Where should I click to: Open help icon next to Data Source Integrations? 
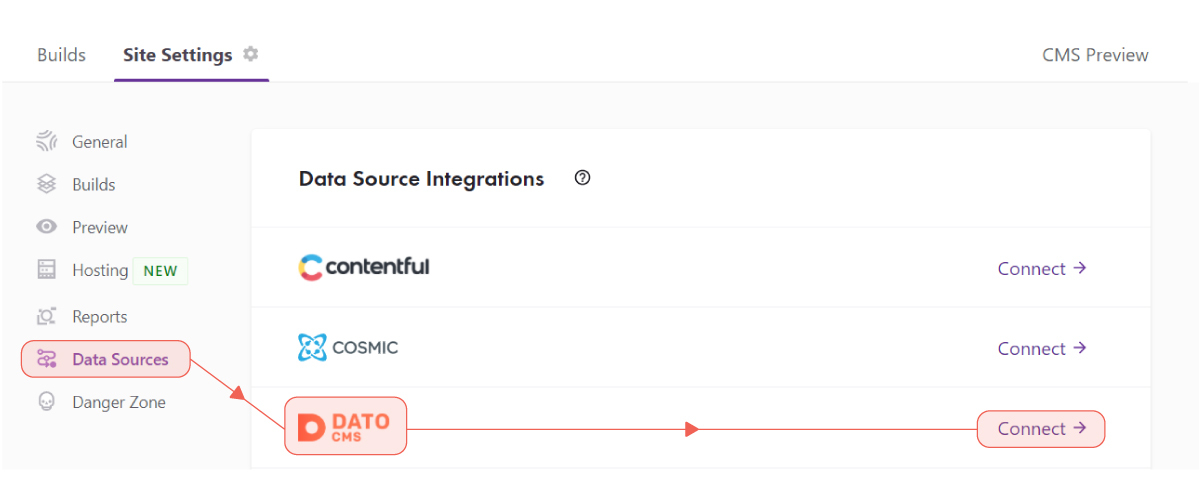tap(583, 178)
